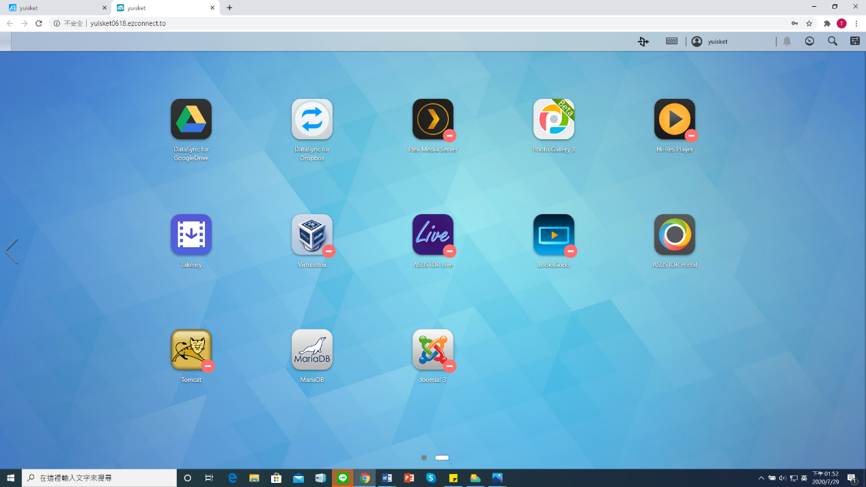Image resolution: width=866 pixels, height=487 pixels.
Task: Launch Hi-Res Player app icon
Action: pyautogui.click(x=674, y=119)
